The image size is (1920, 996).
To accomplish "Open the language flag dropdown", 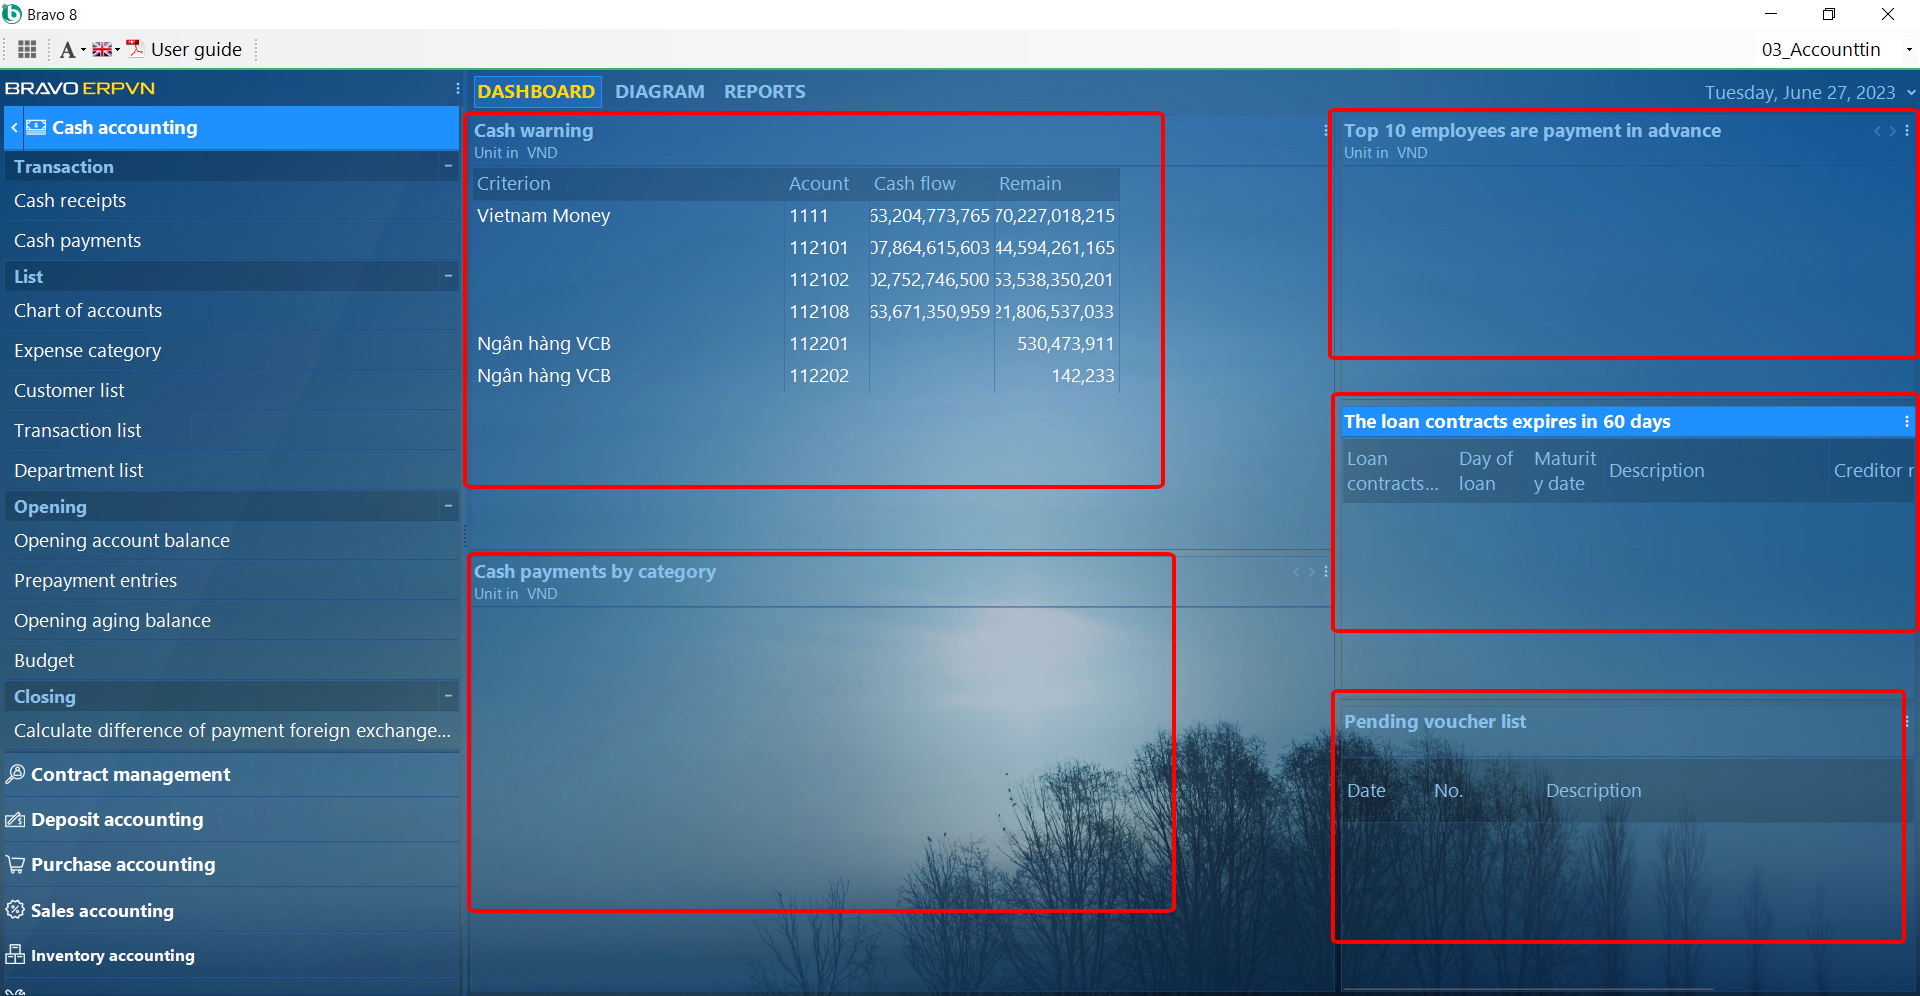I will tap(105, 49).
